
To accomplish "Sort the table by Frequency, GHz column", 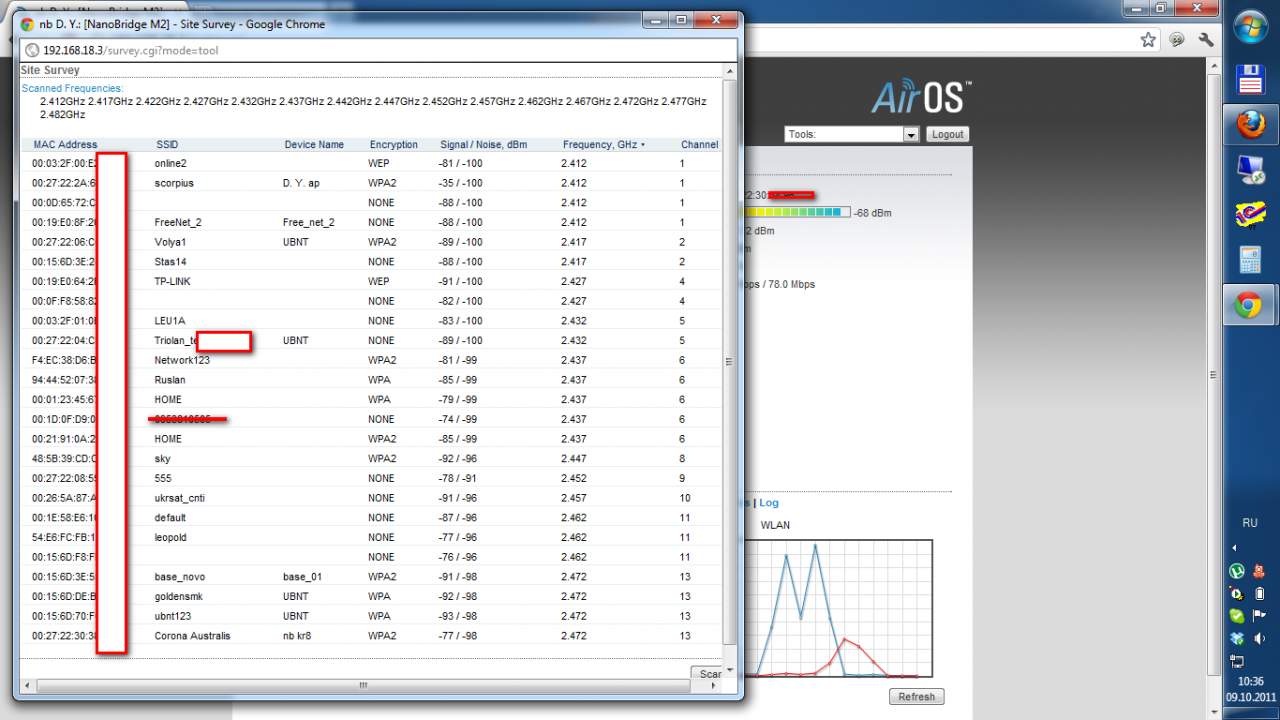I will (x=602, y=145).
